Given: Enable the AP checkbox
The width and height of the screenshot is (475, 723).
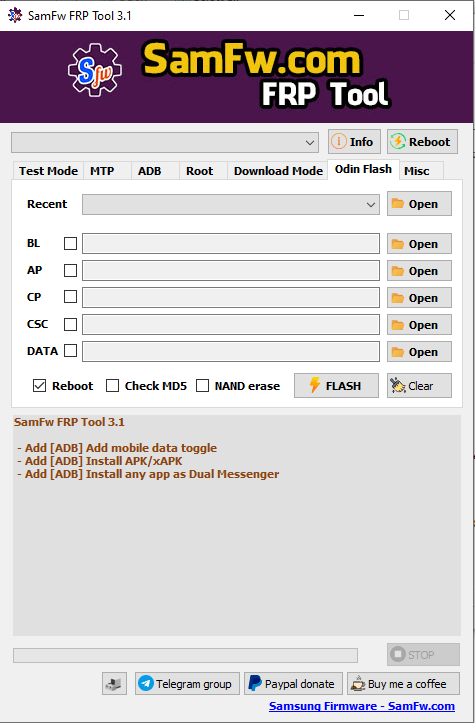Looking at the screenshot, I should pyautogui.click(x=70, y=270).
